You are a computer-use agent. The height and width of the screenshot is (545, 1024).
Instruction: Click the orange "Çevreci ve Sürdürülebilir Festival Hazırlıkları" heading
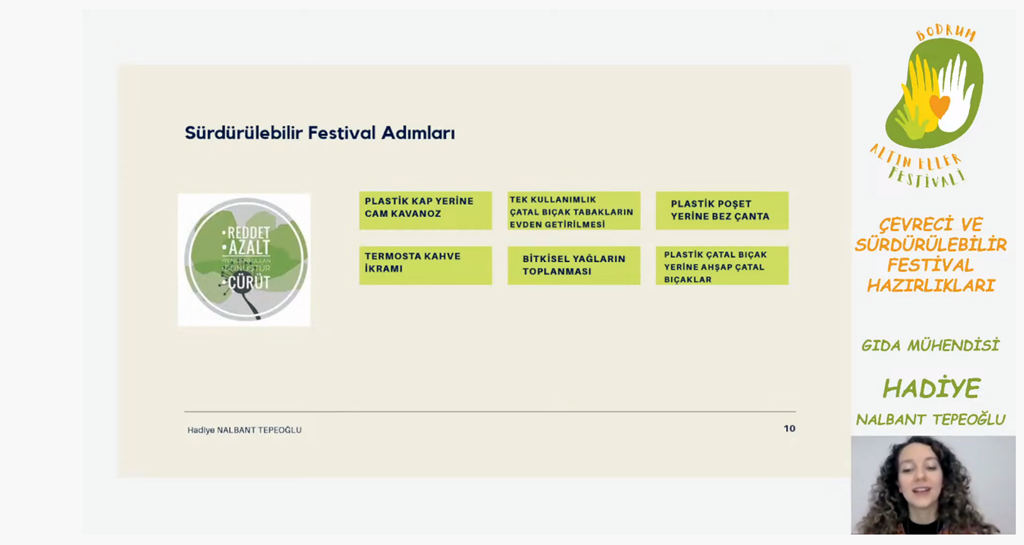pyautogui.click(x=931, y=255)
